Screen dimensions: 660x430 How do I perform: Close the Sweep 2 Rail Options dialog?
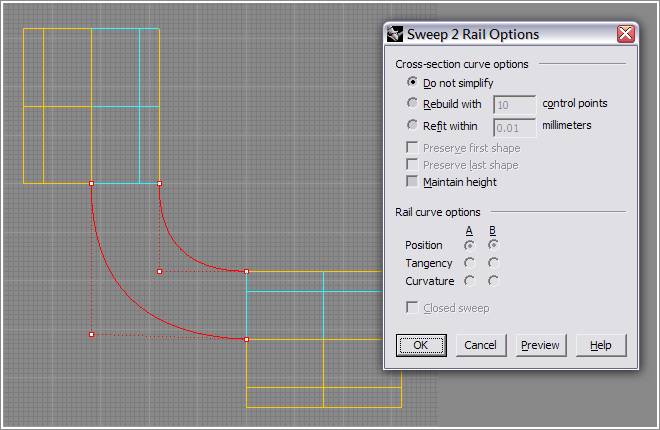coord(625,34)
